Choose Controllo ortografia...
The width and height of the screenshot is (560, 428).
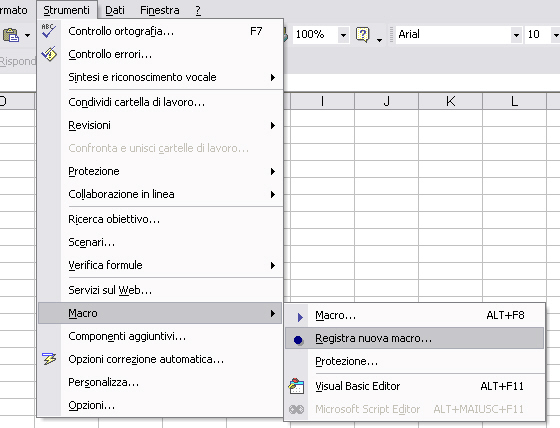coord(161,31)
